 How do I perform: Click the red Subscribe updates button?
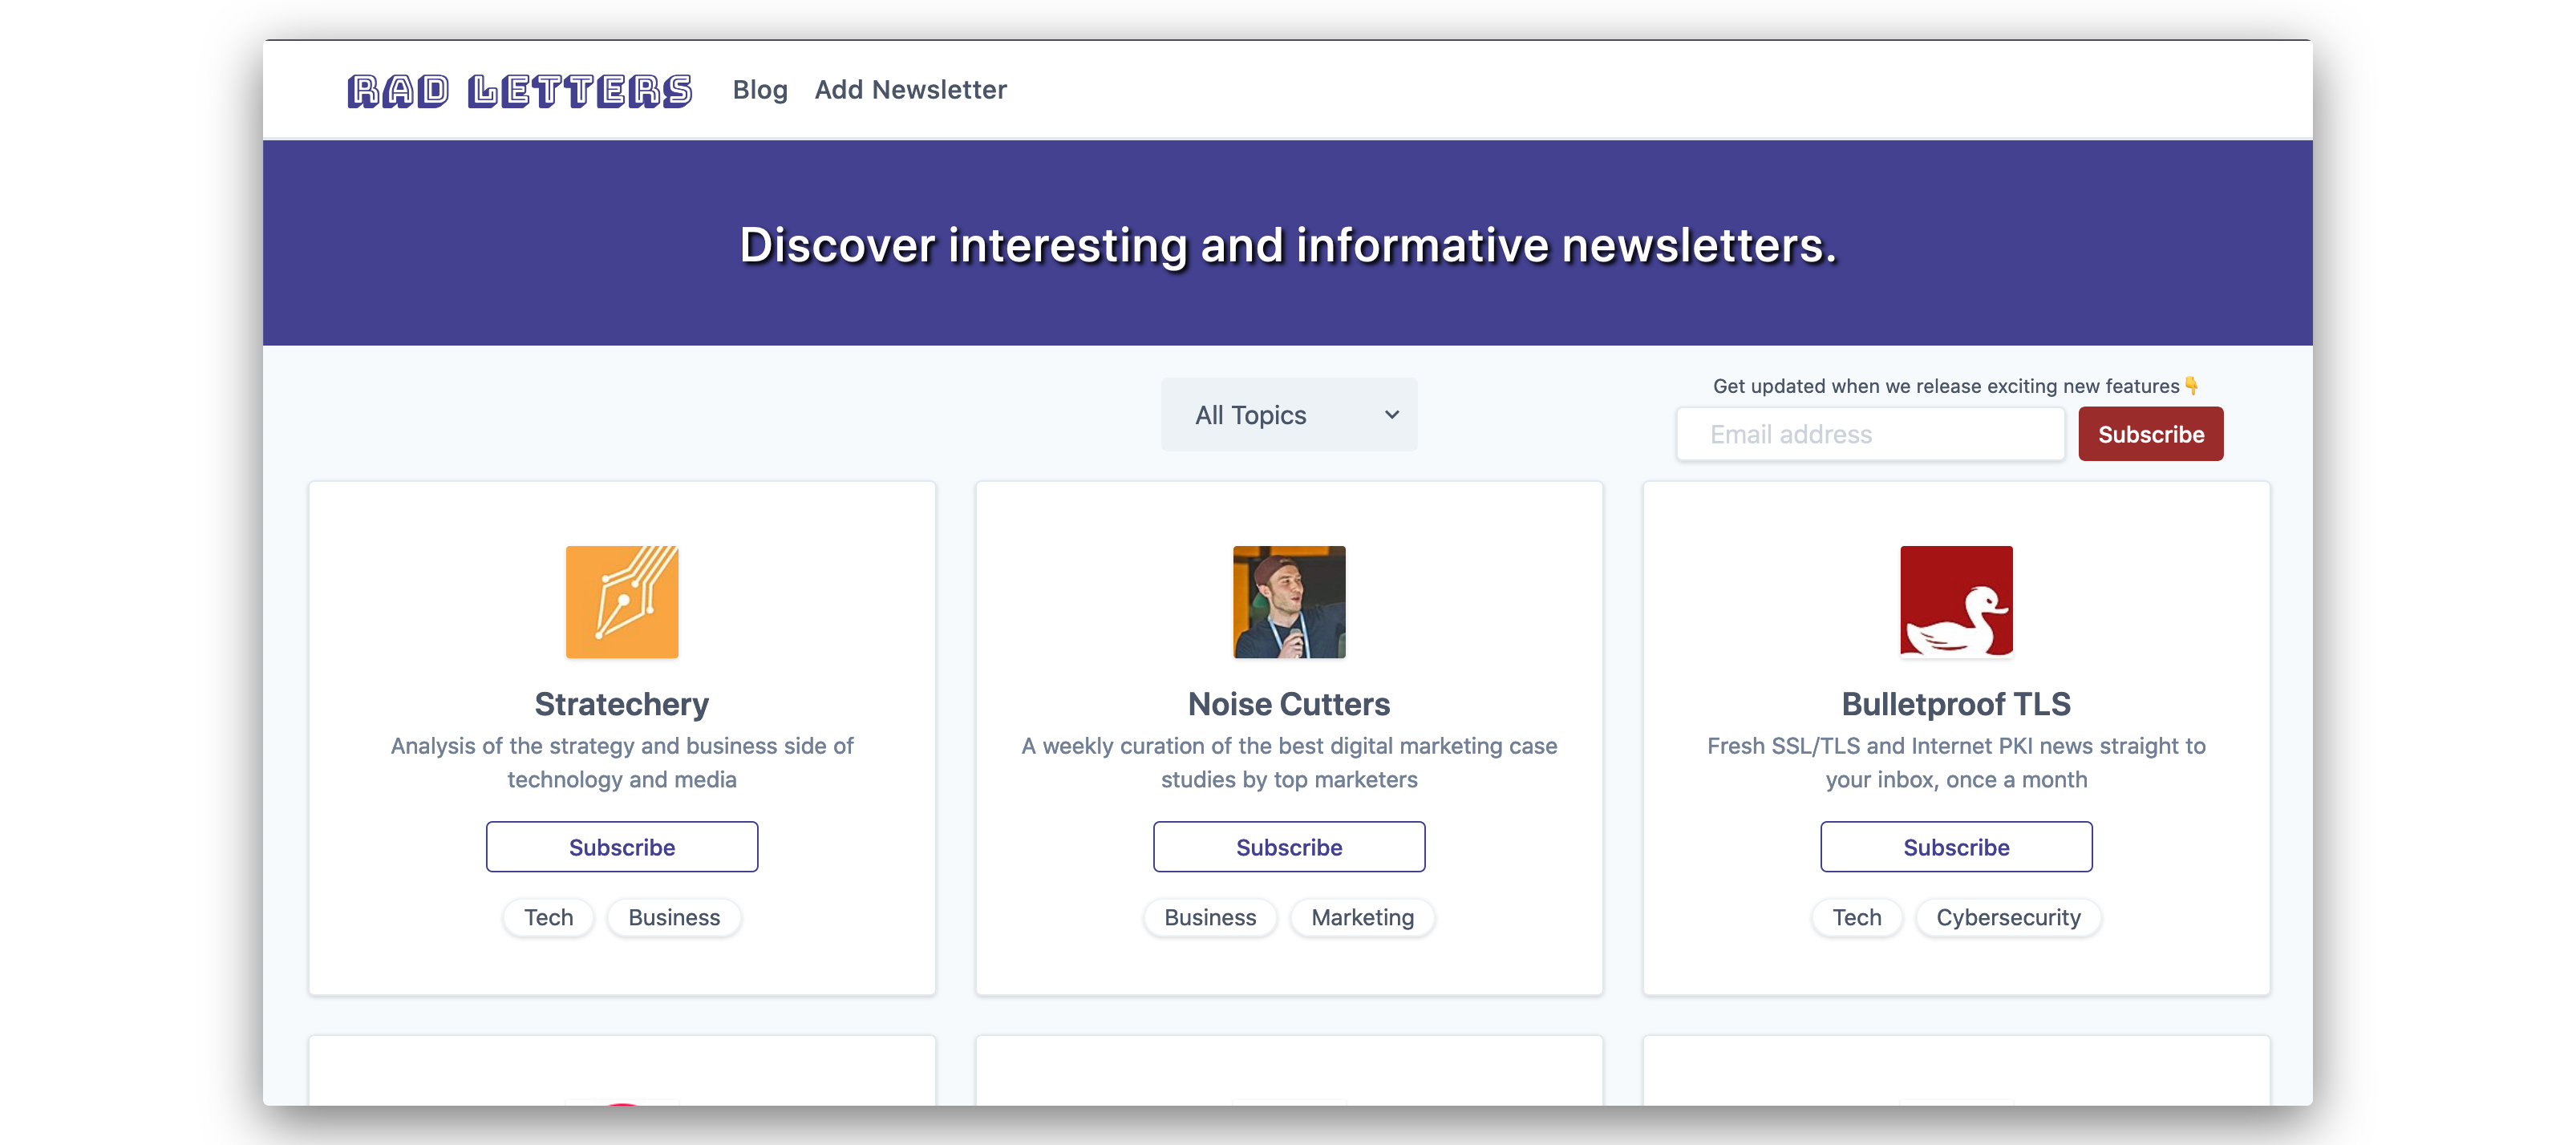[x=2151, y=434]
